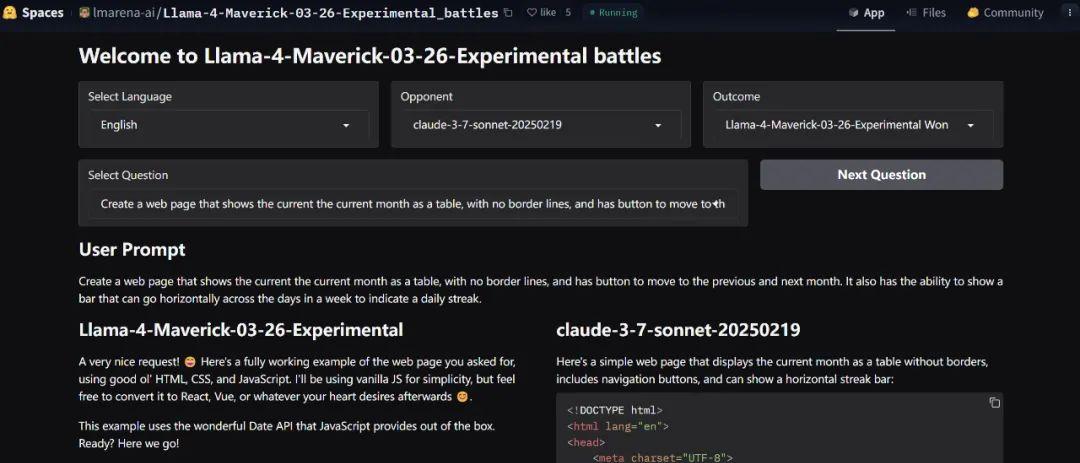Copy the code block with the copy icon

[994, 403]
